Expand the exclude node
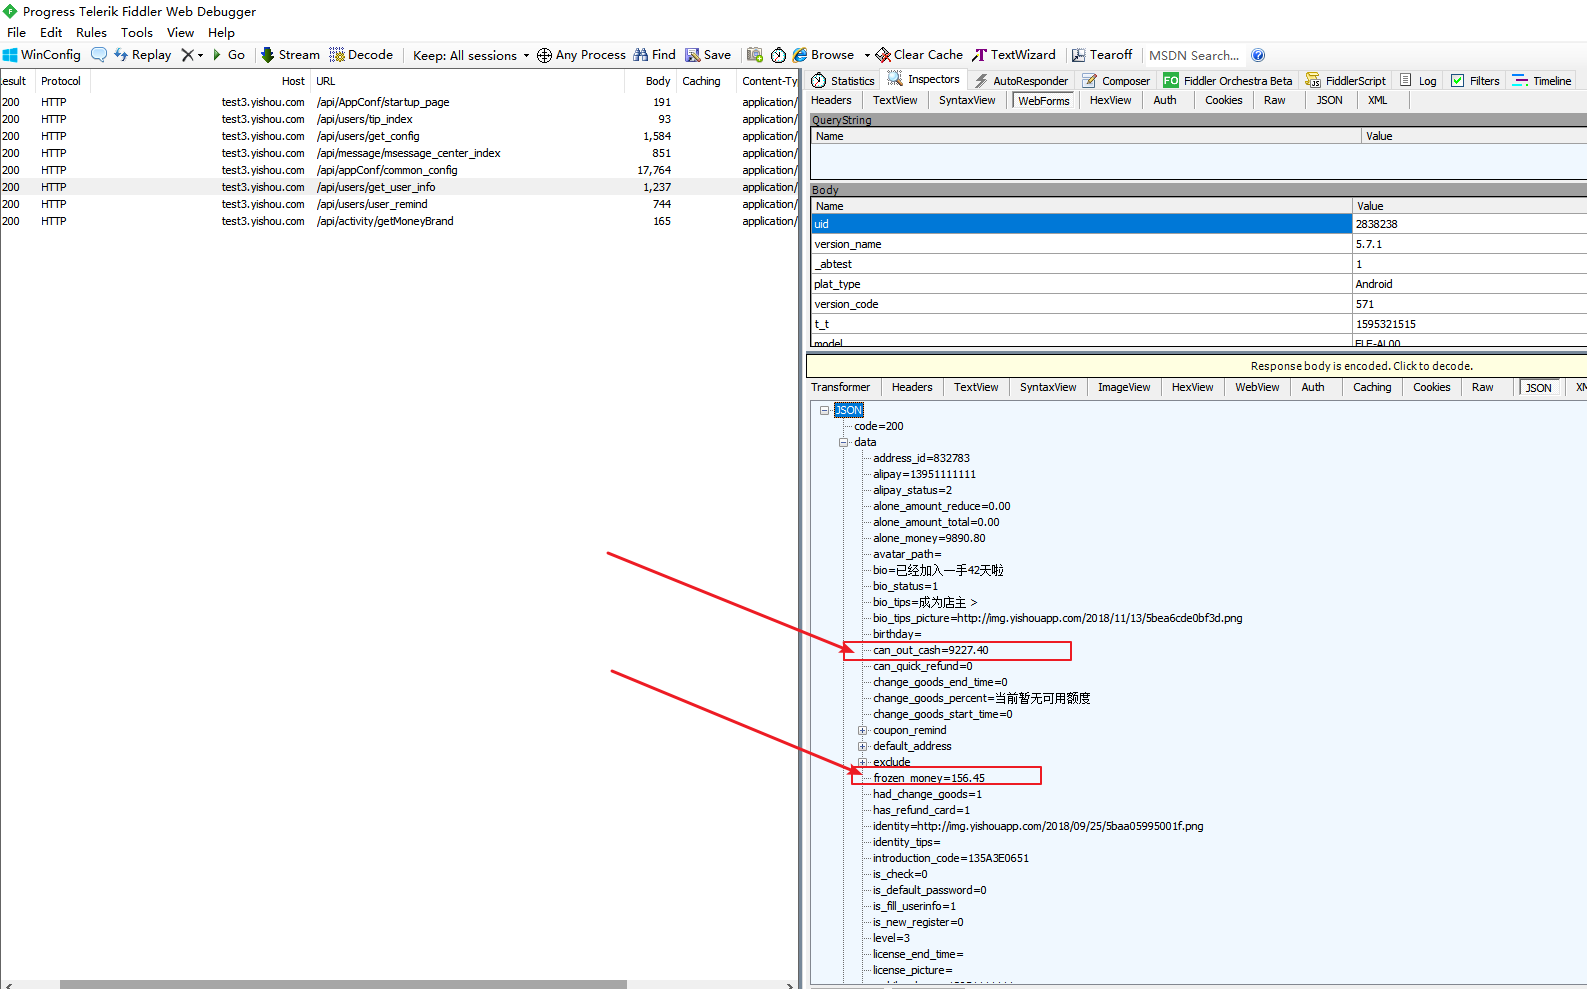The height and width of the screenshot is (989, 1587). [x=862, y=762]
